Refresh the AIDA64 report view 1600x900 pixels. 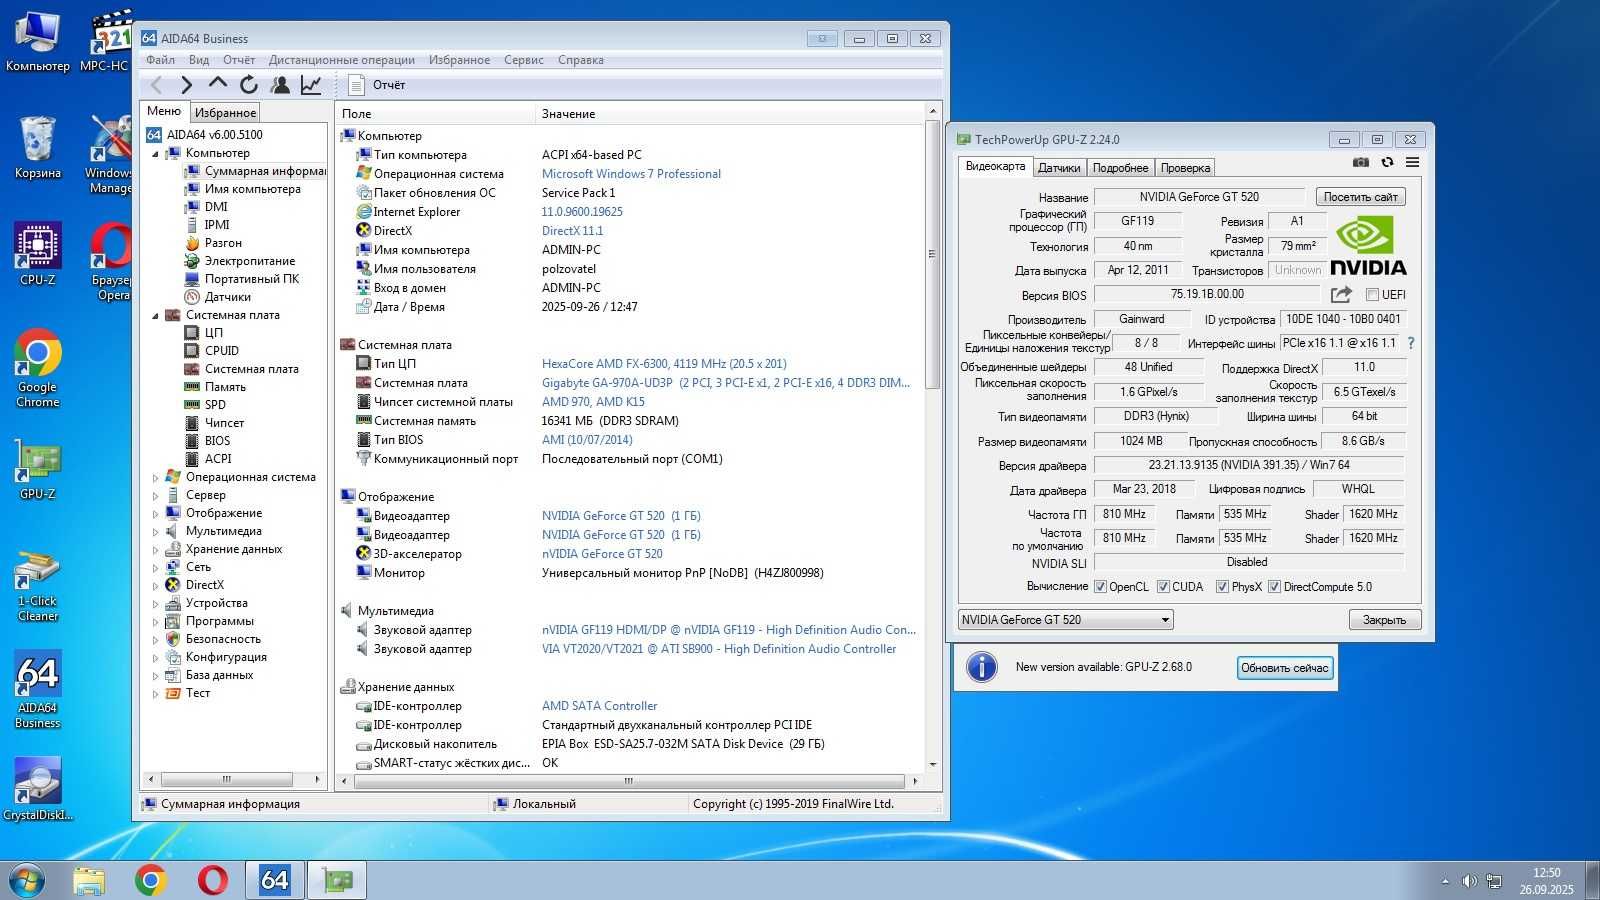click(248, 85)
